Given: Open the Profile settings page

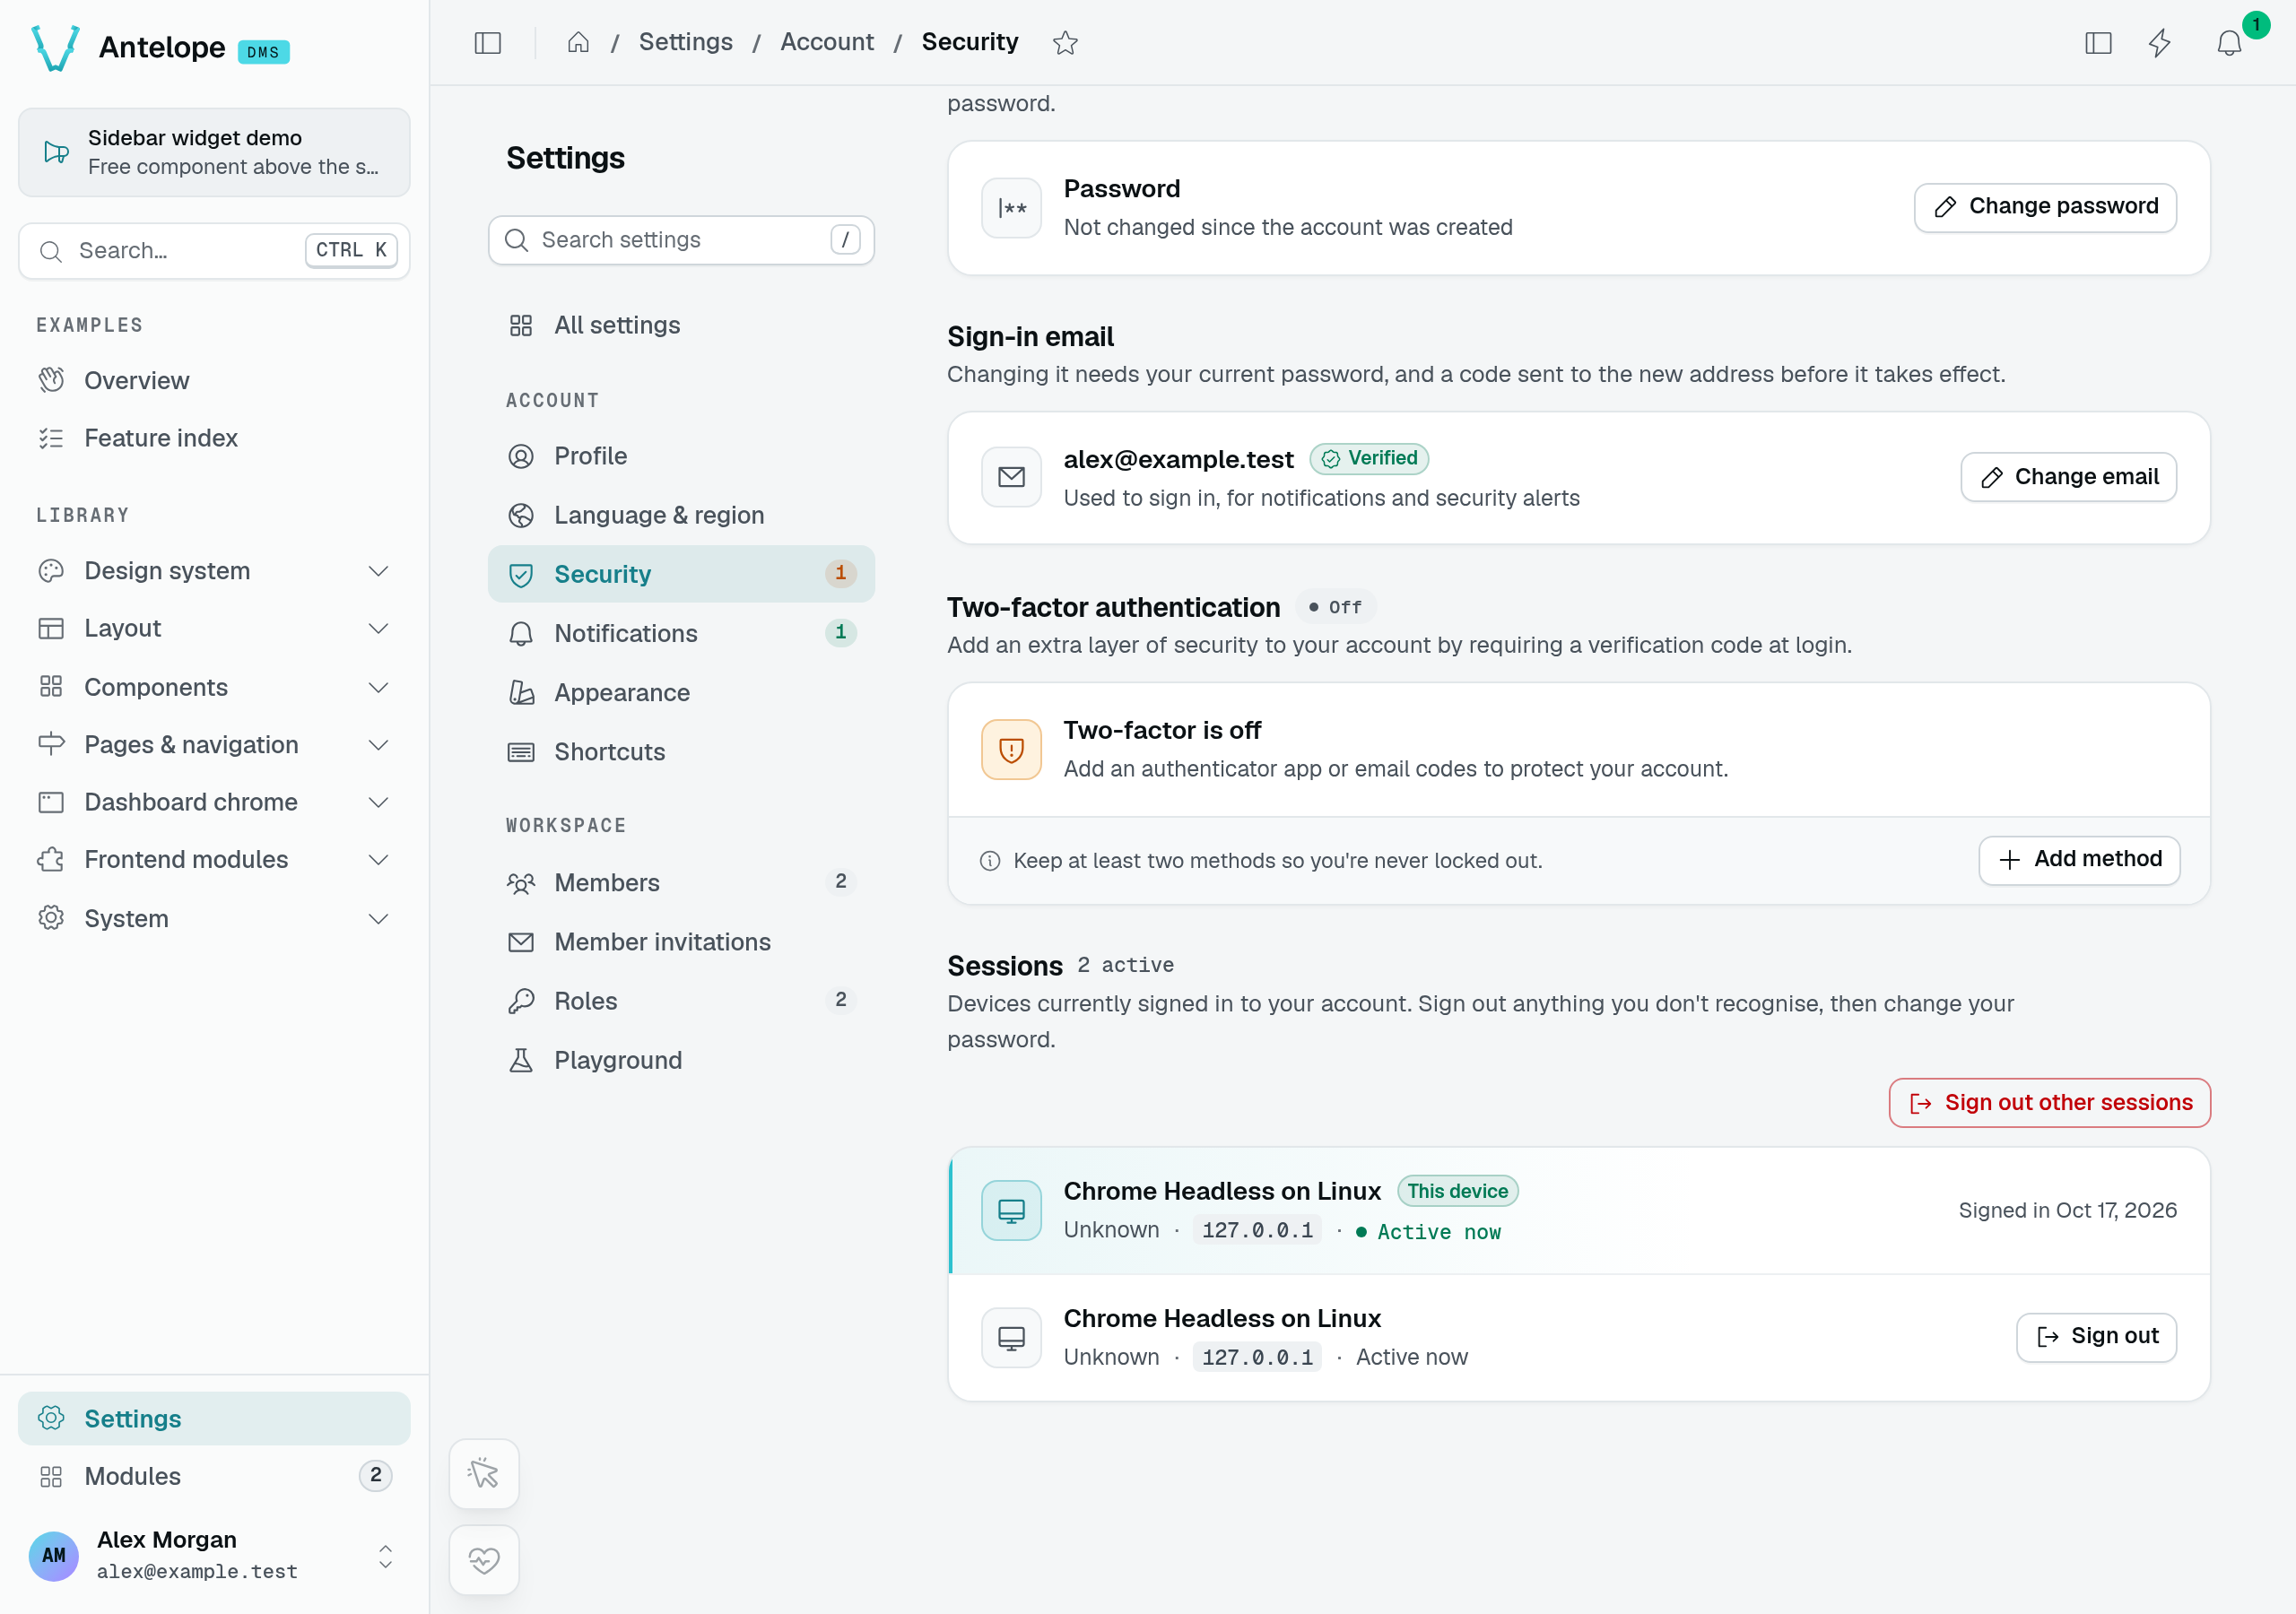Looking at the screenshot, I should point(681,456).
